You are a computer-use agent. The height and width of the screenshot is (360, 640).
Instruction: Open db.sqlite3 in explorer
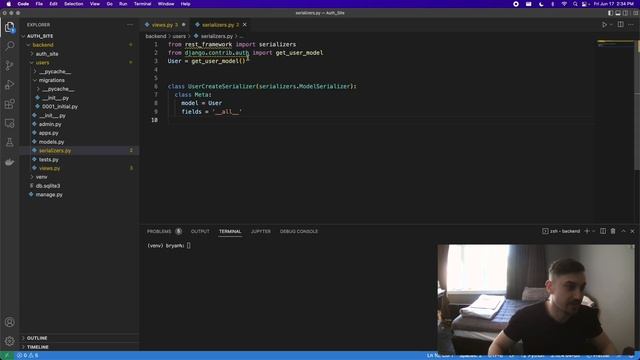click(48, 186)
